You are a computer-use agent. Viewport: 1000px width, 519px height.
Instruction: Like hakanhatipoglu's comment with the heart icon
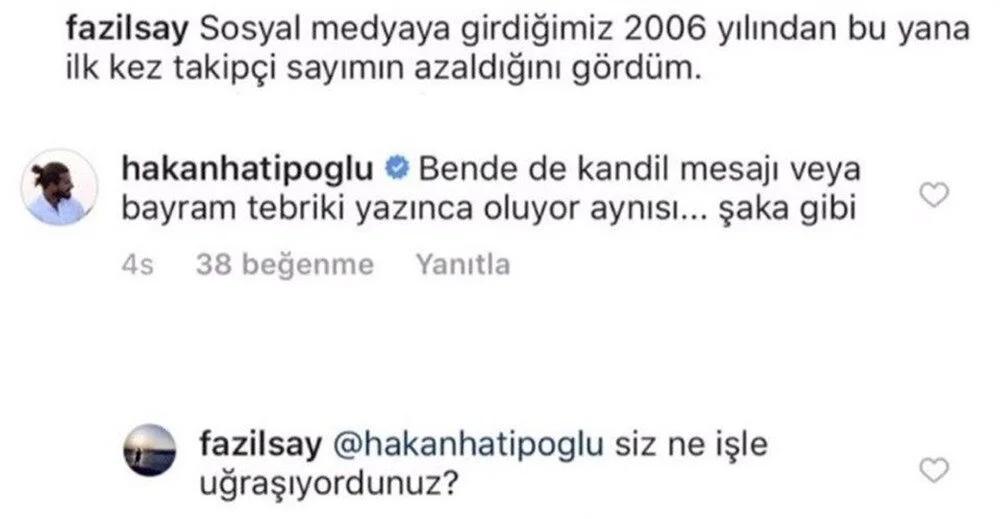click(x=934, y=195)
